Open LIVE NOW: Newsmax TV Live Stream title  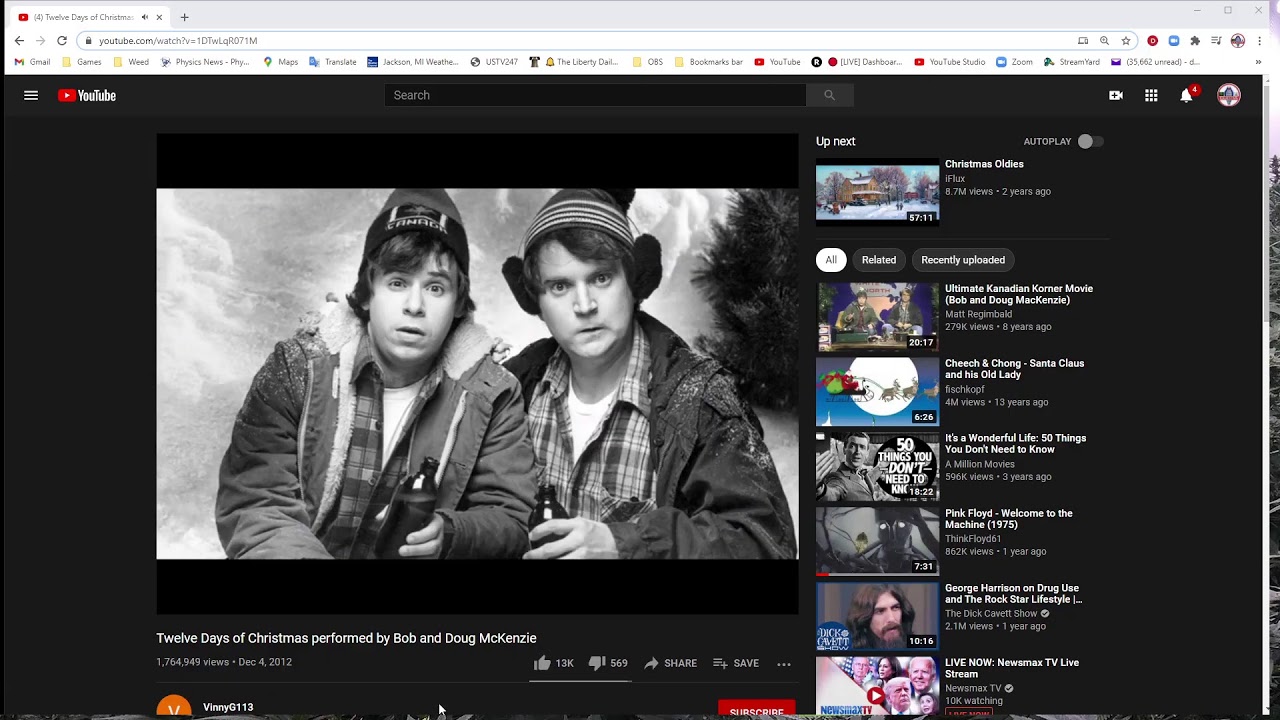click(x=1012, y=668)
